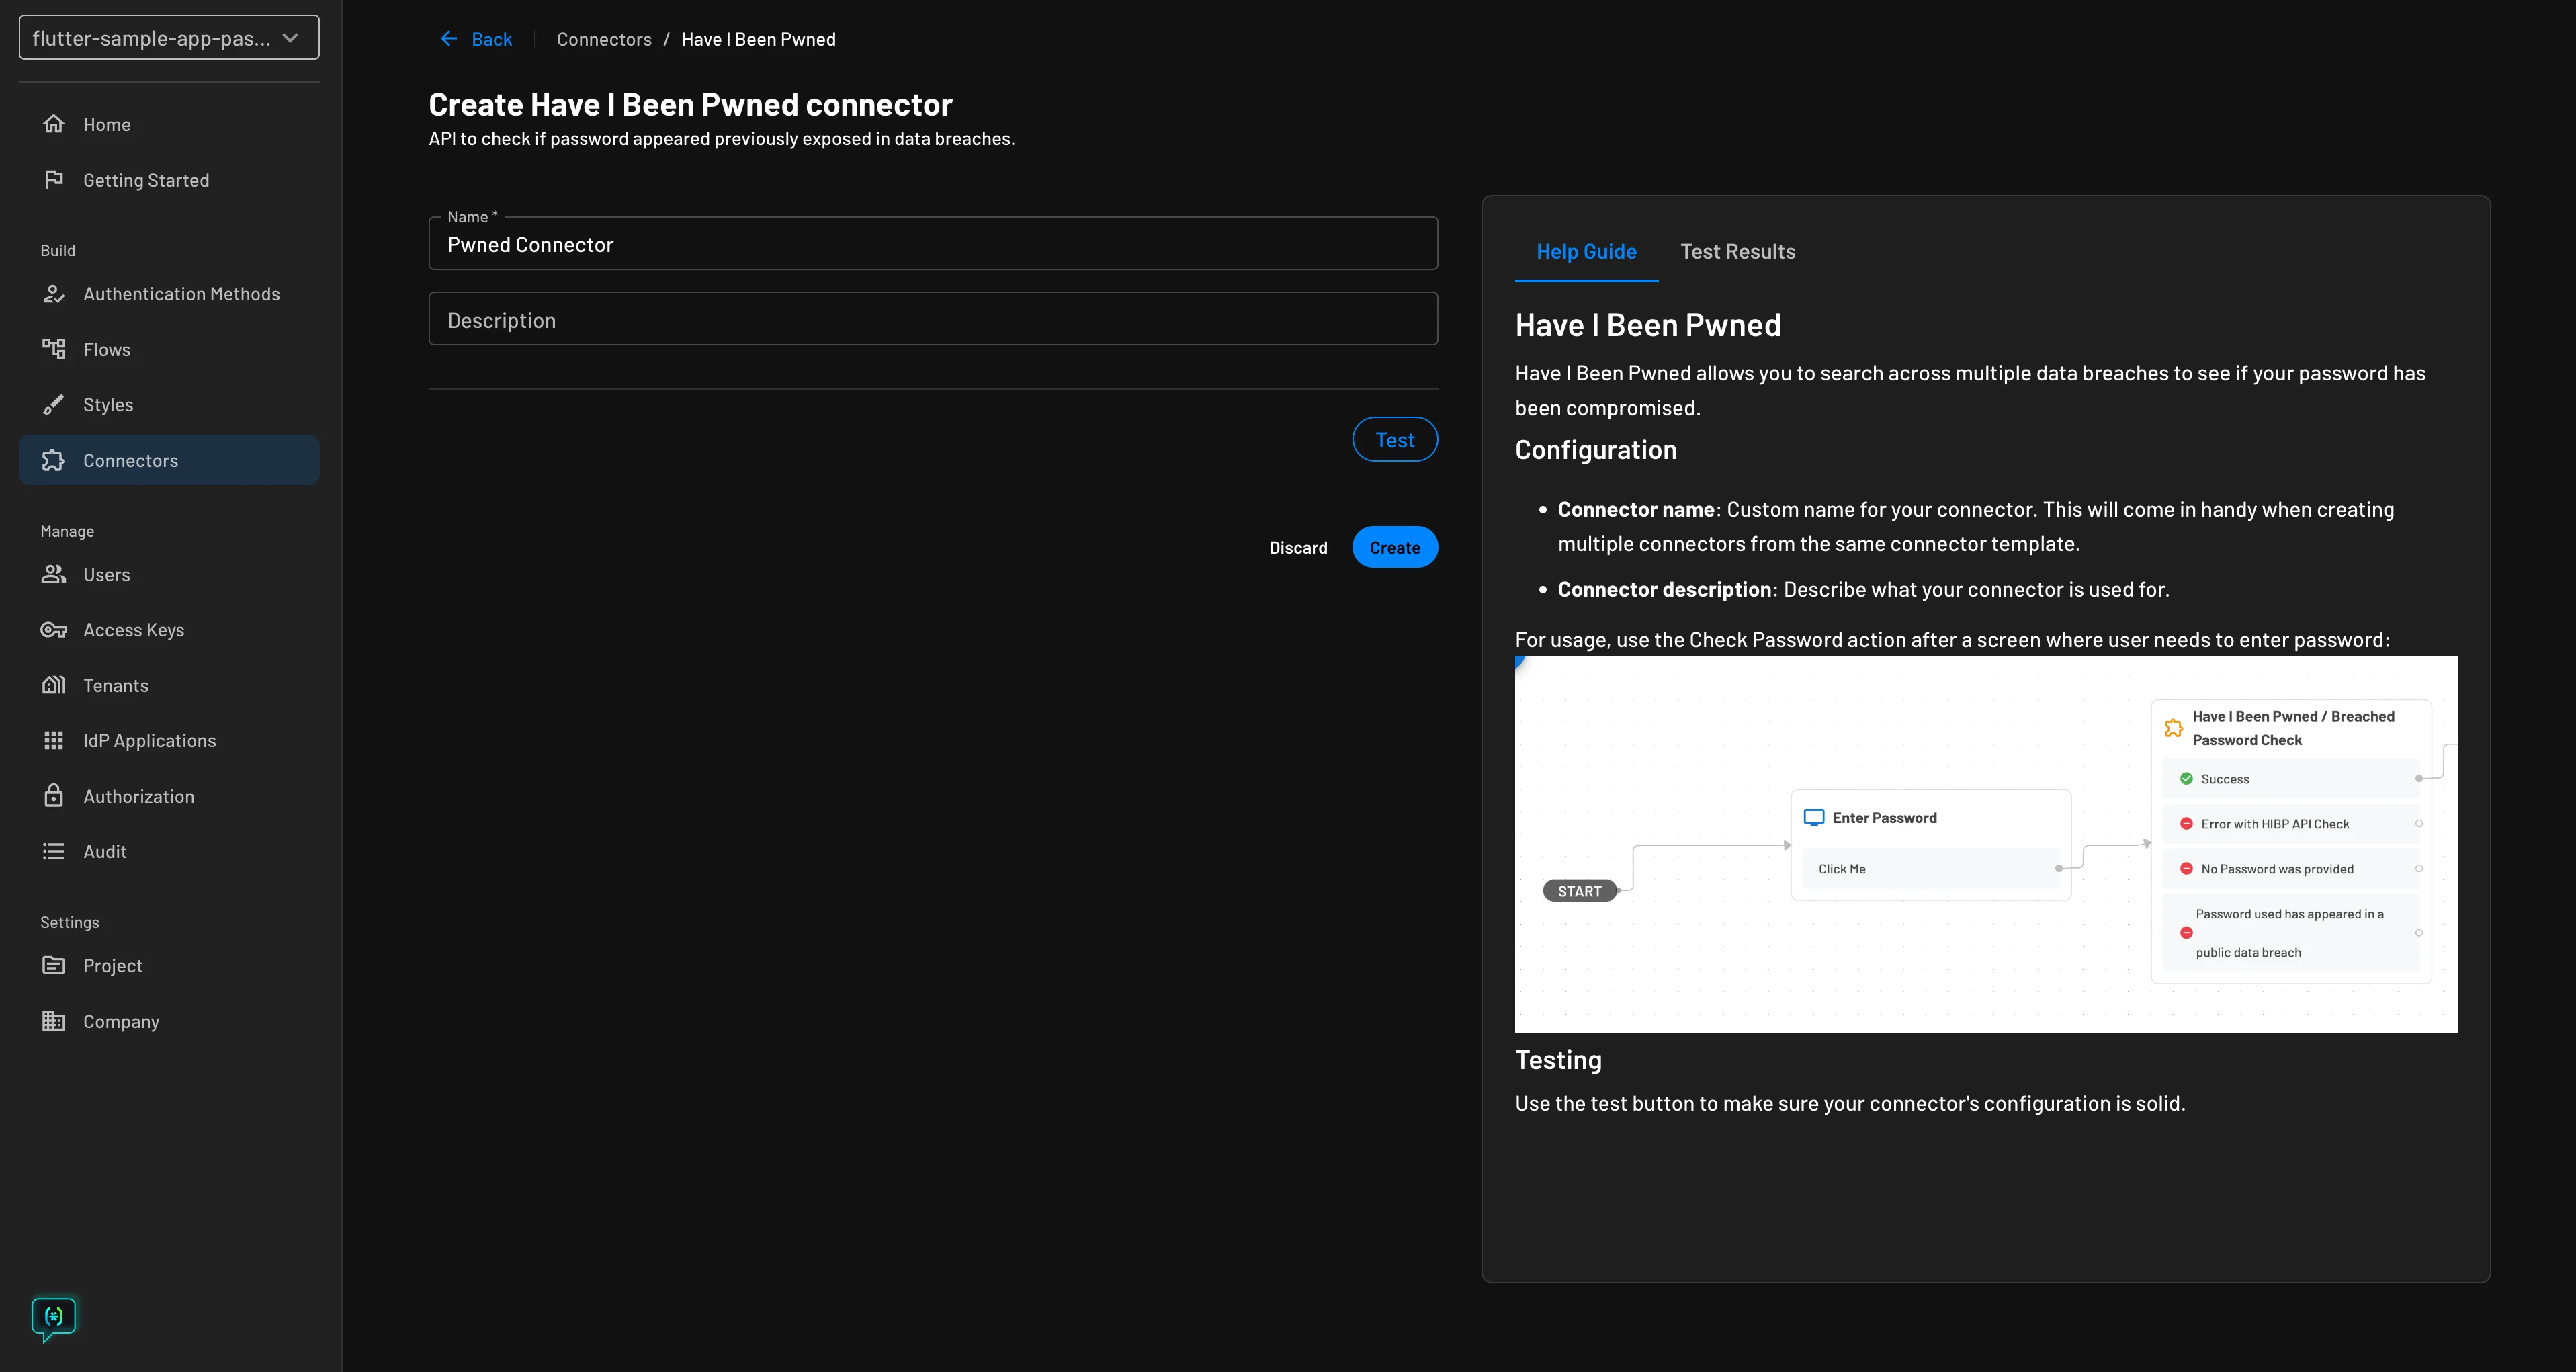Image resolution: width=2576 pixels, height=1372 pixels.
Task: Select the Help Guide tab
Action: tap(1586, 251)
